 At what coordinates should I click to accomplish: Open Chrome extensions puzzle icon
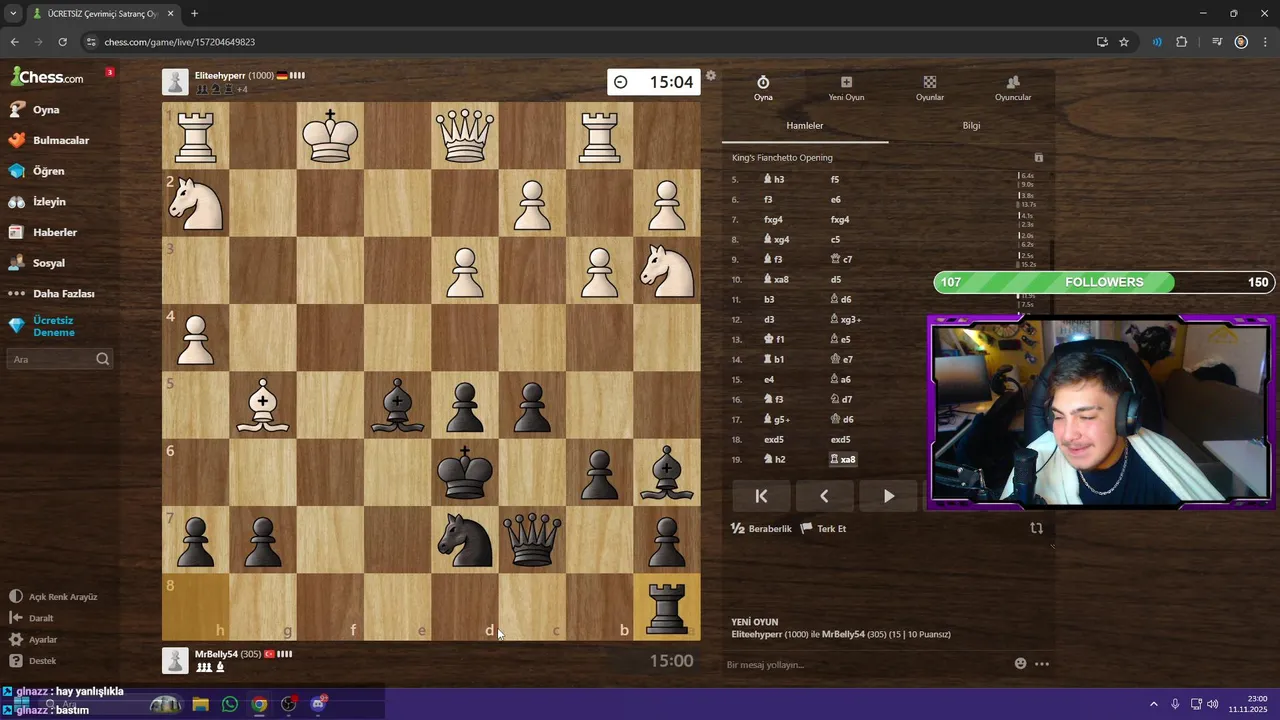[x=1181, y=42]
